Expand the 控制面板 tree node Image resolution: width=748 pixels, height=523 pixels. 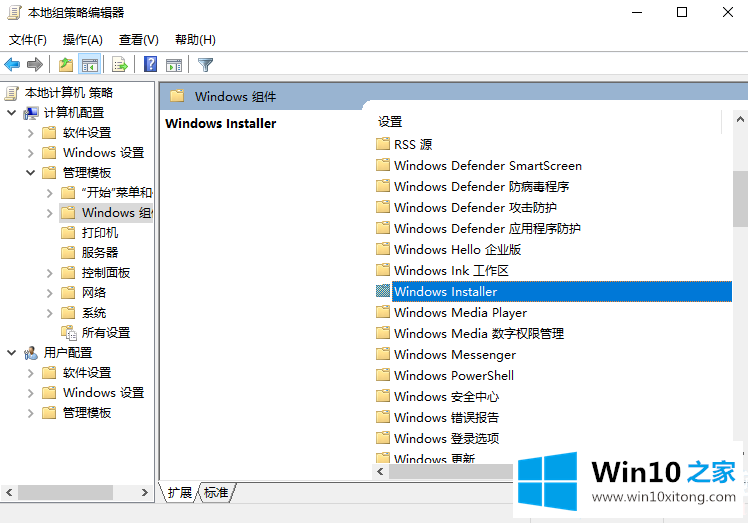click(x=50, y=273)
